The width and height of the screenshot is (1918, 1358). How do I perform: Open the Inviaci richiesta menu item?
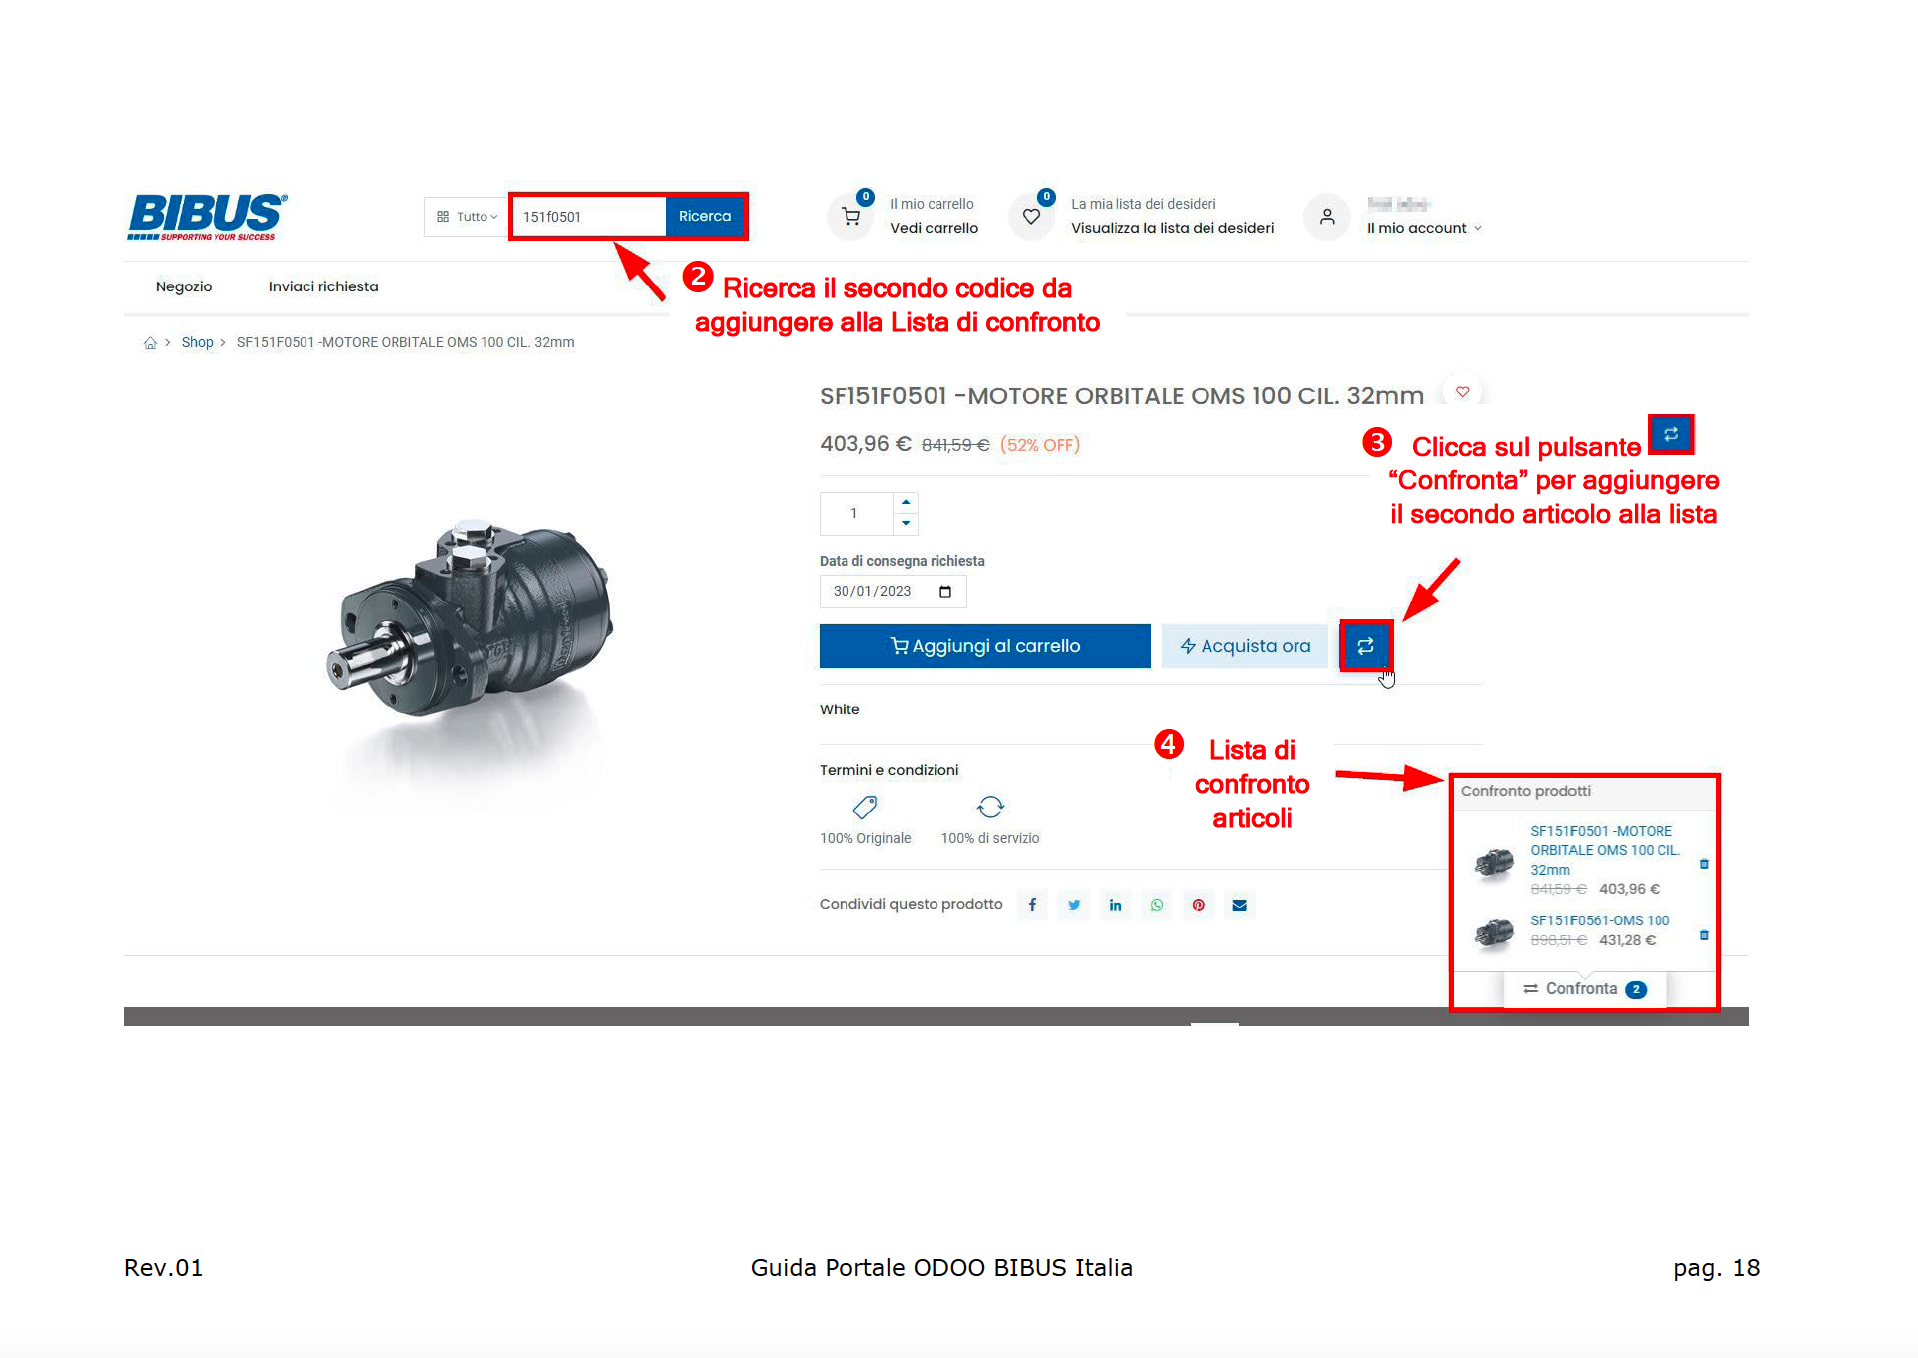tap(323, 287)
